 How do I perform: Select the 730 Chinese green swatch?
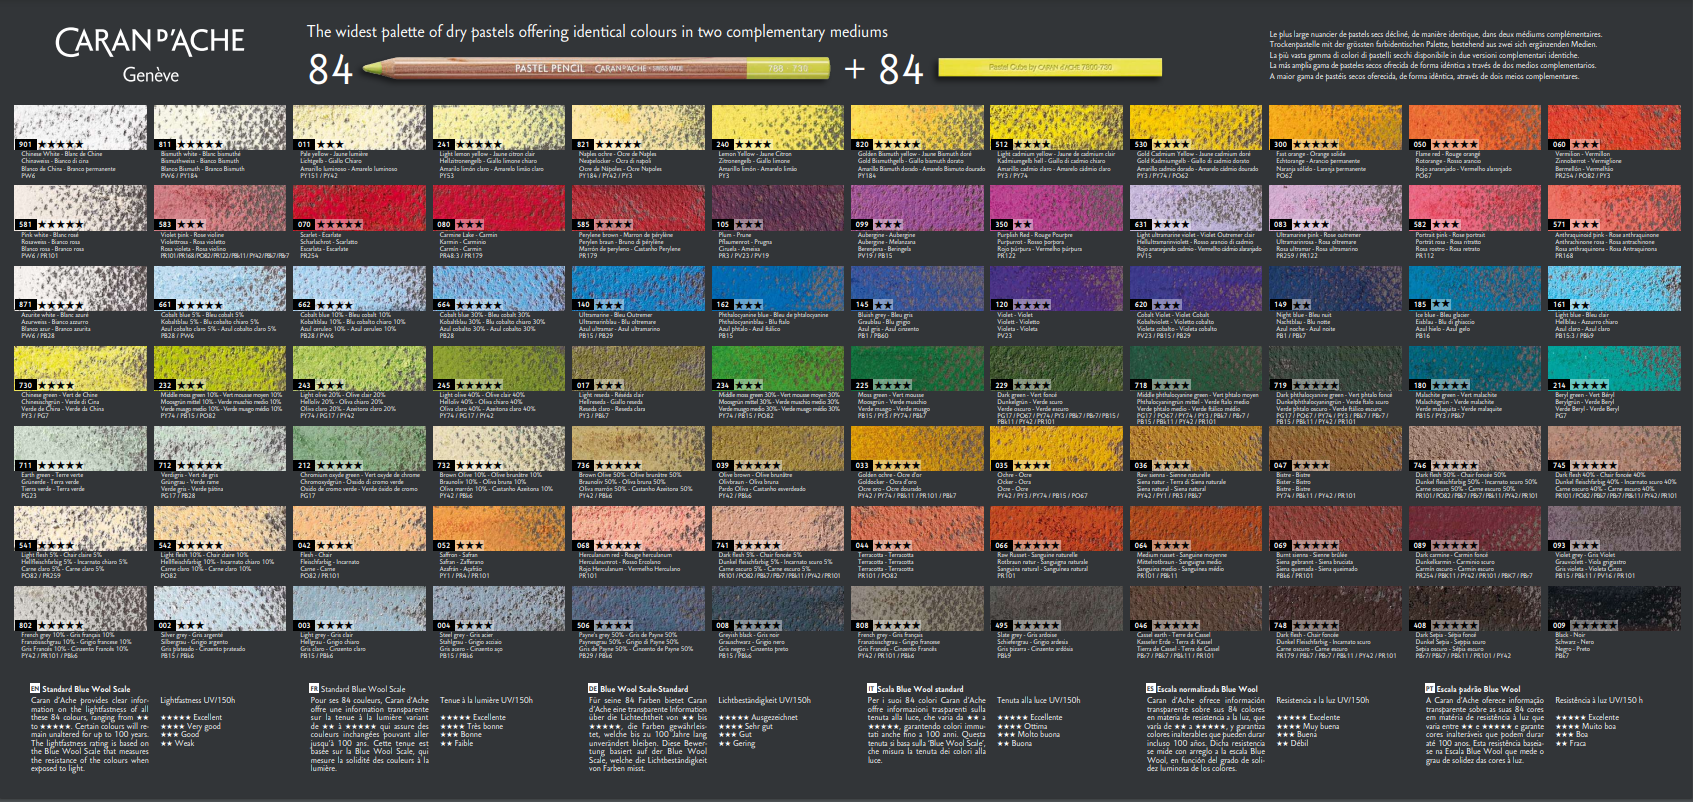80,368
